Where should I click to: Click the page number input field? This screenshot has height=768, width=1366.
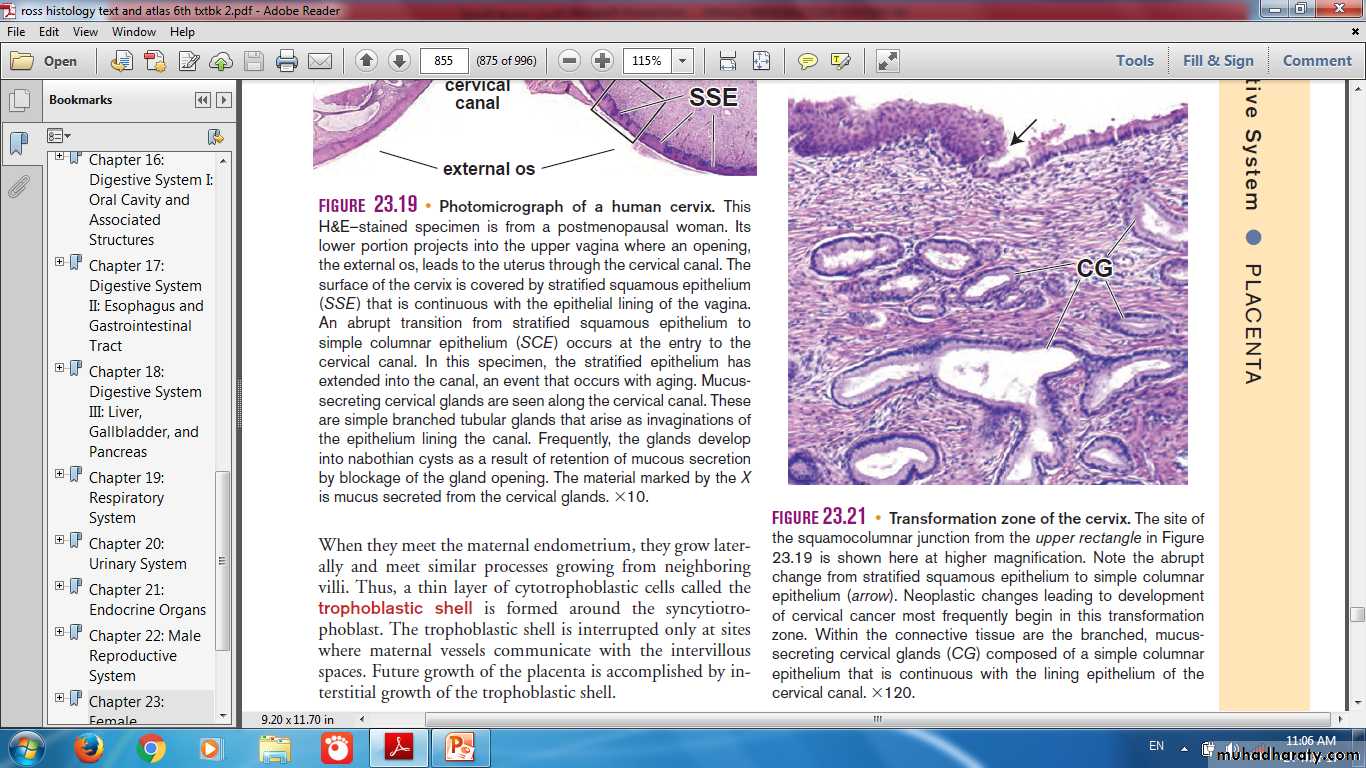coord(444,61)
